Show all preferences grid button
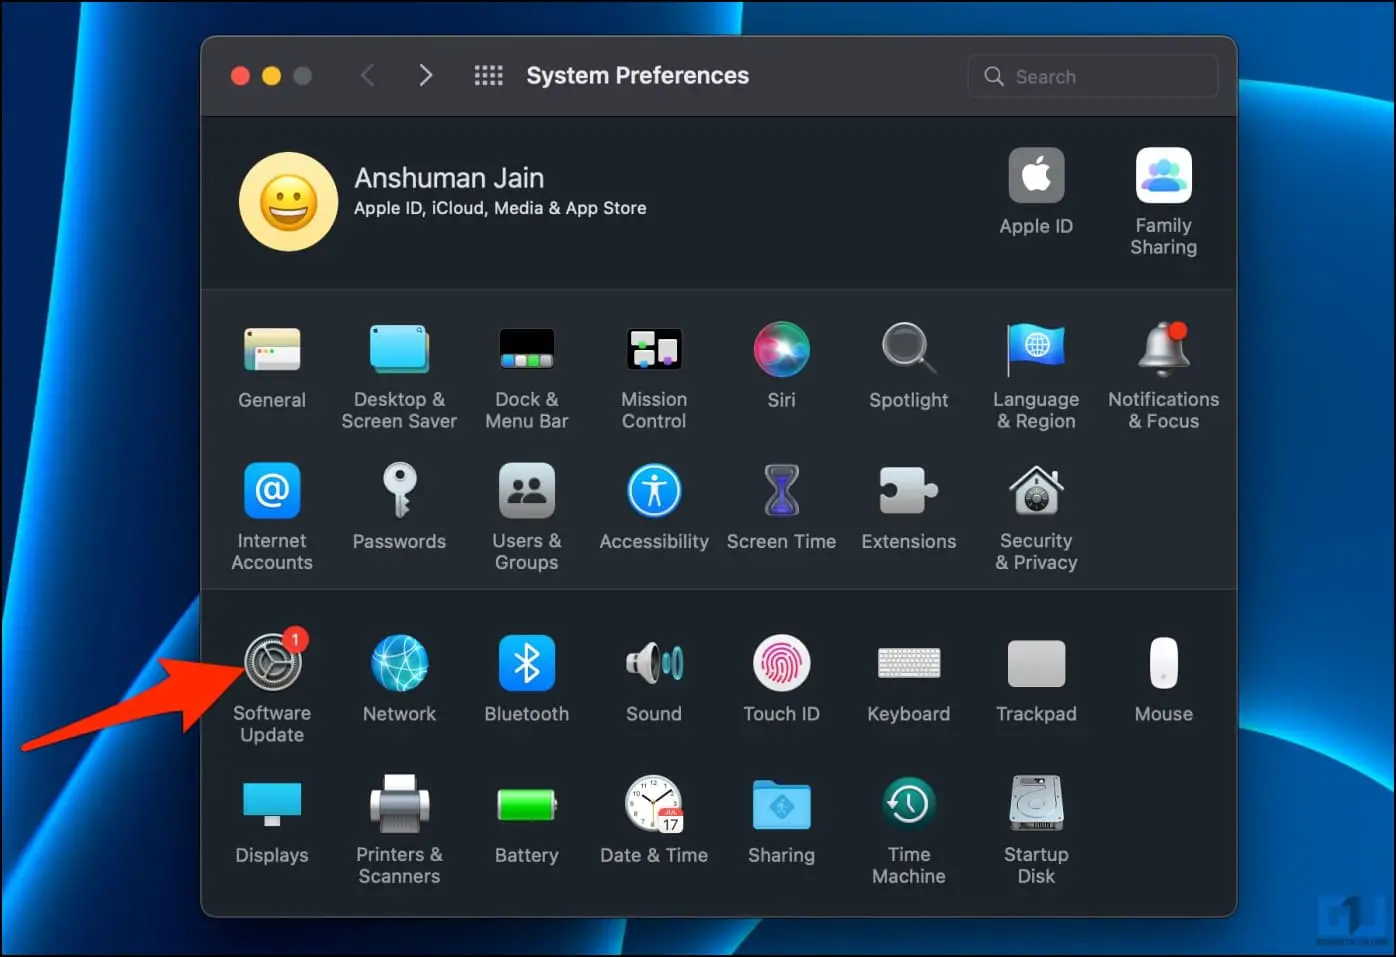The width and height of the screenshot is (1396, 957). (488, 76)
